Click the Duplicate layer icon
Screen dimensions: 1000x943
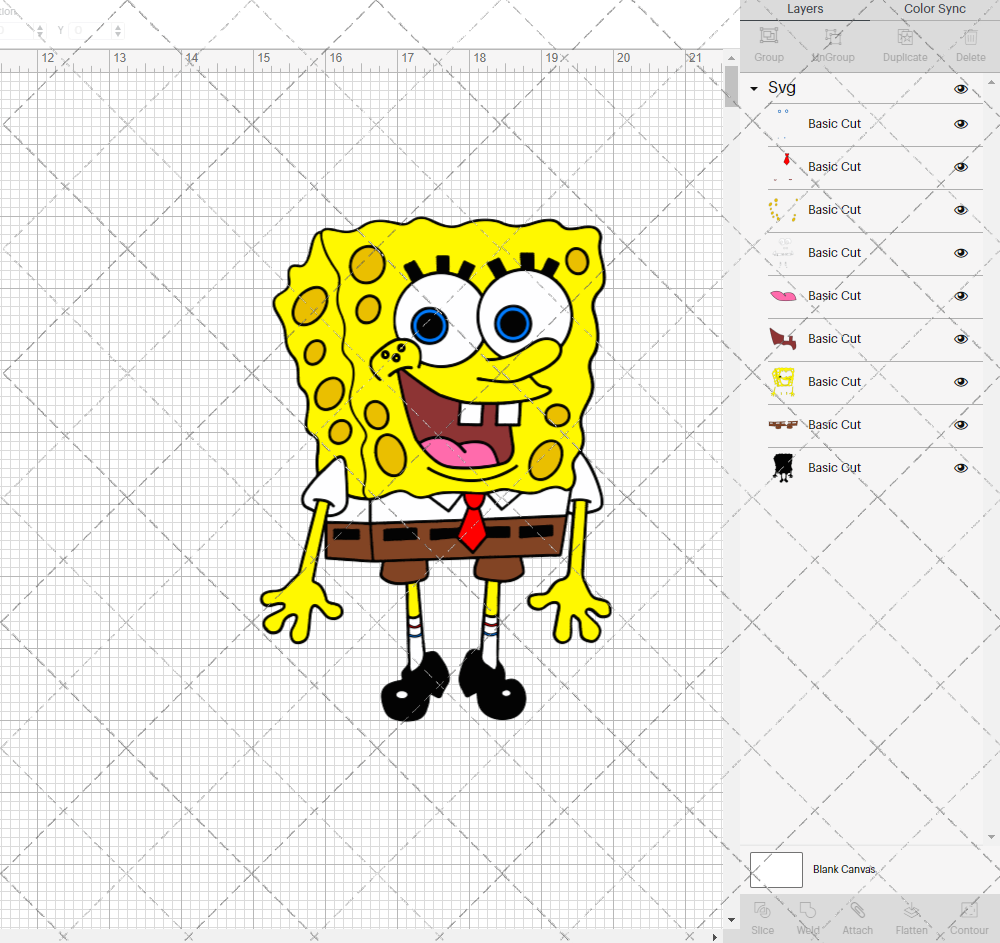(905, 36)
